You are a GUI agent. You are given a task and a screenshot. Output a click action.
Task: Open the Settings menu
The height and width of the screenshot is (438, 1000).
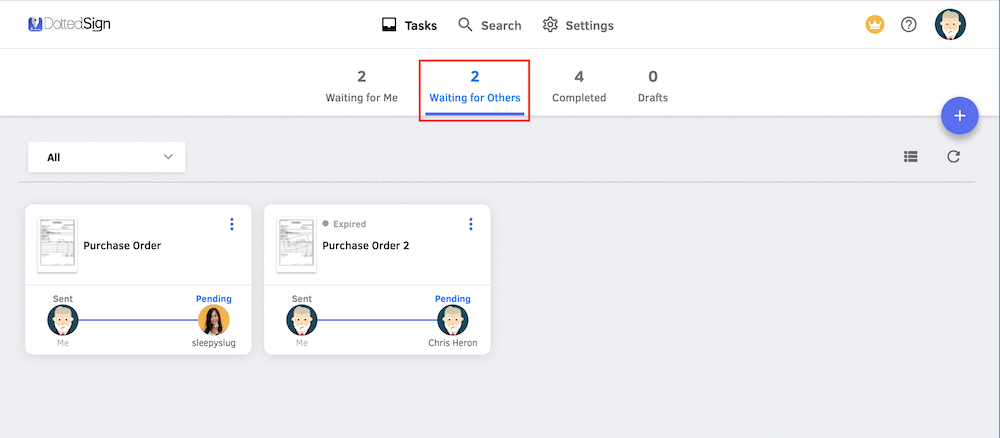point(578,25)
